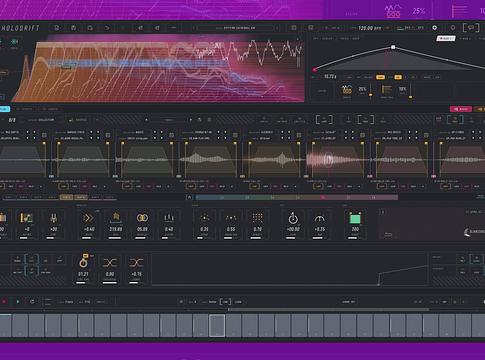Click the first document icon in top toolbar

pyautogui.click(x=57, y=28)
